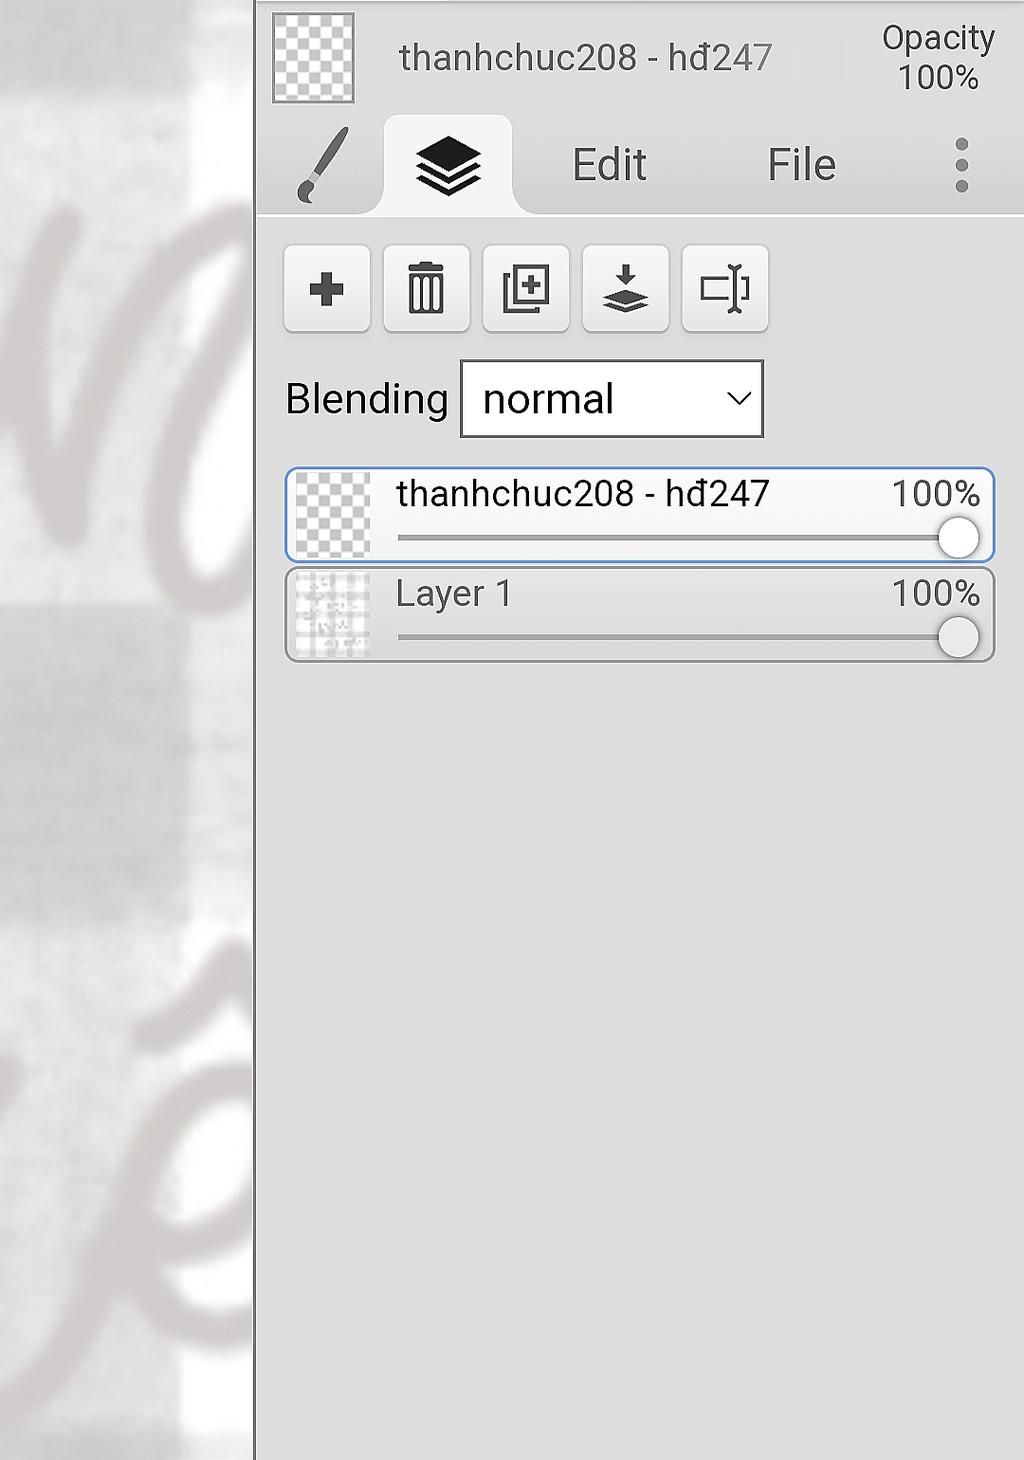Select Layer 1 in layer list
The image size is (1024, 1460).
(640, 614)
